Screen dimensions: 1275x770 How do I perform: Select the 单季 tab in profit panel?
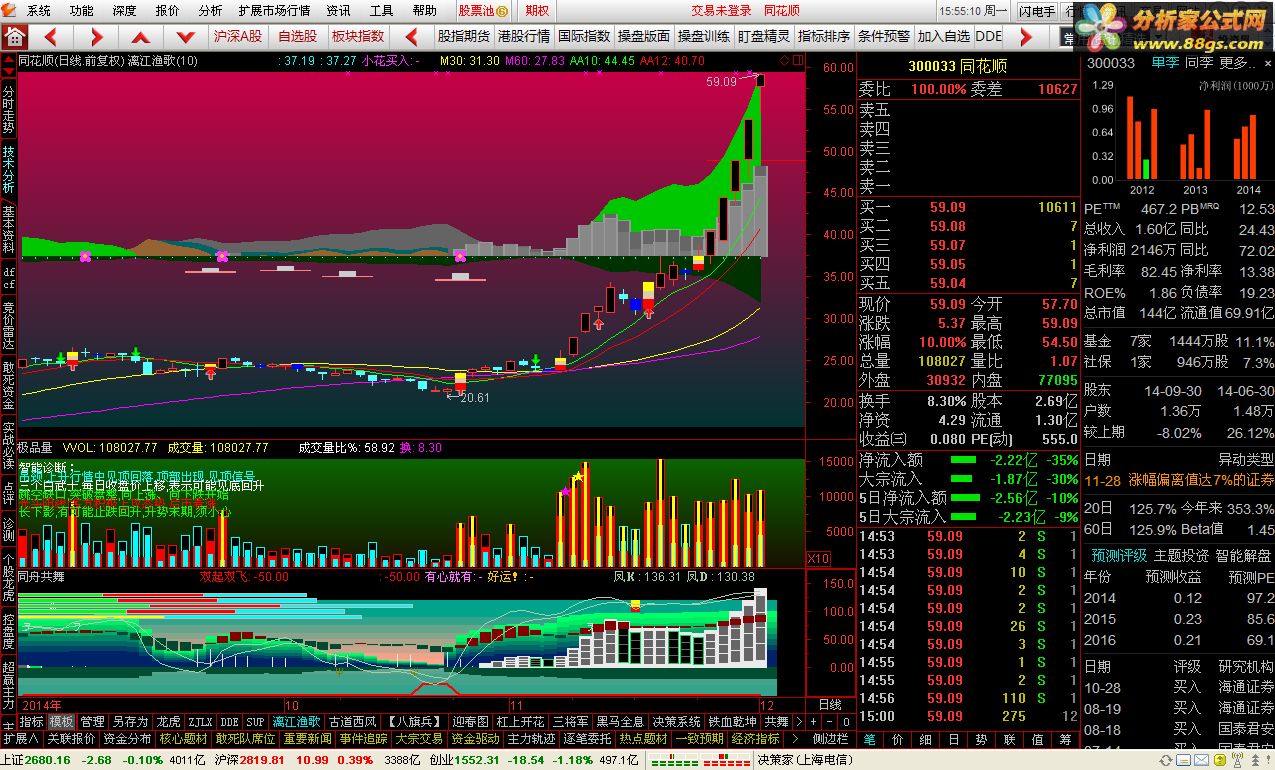click(x=1165, y=63)
